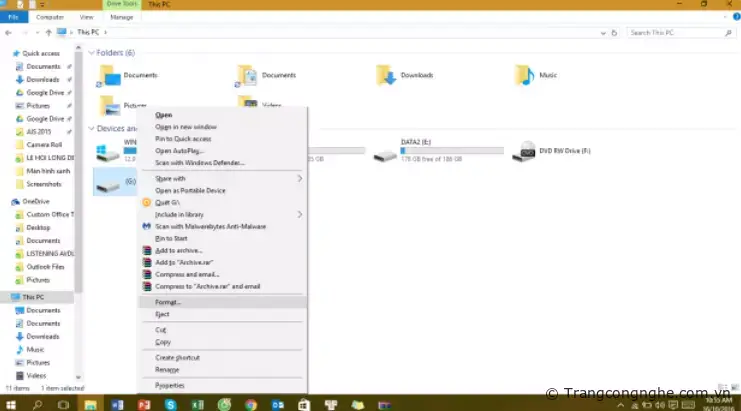Launch PowerPoint from the taskbar
Viewport: 741px width, 411px height.
click(x=144, y=403)
